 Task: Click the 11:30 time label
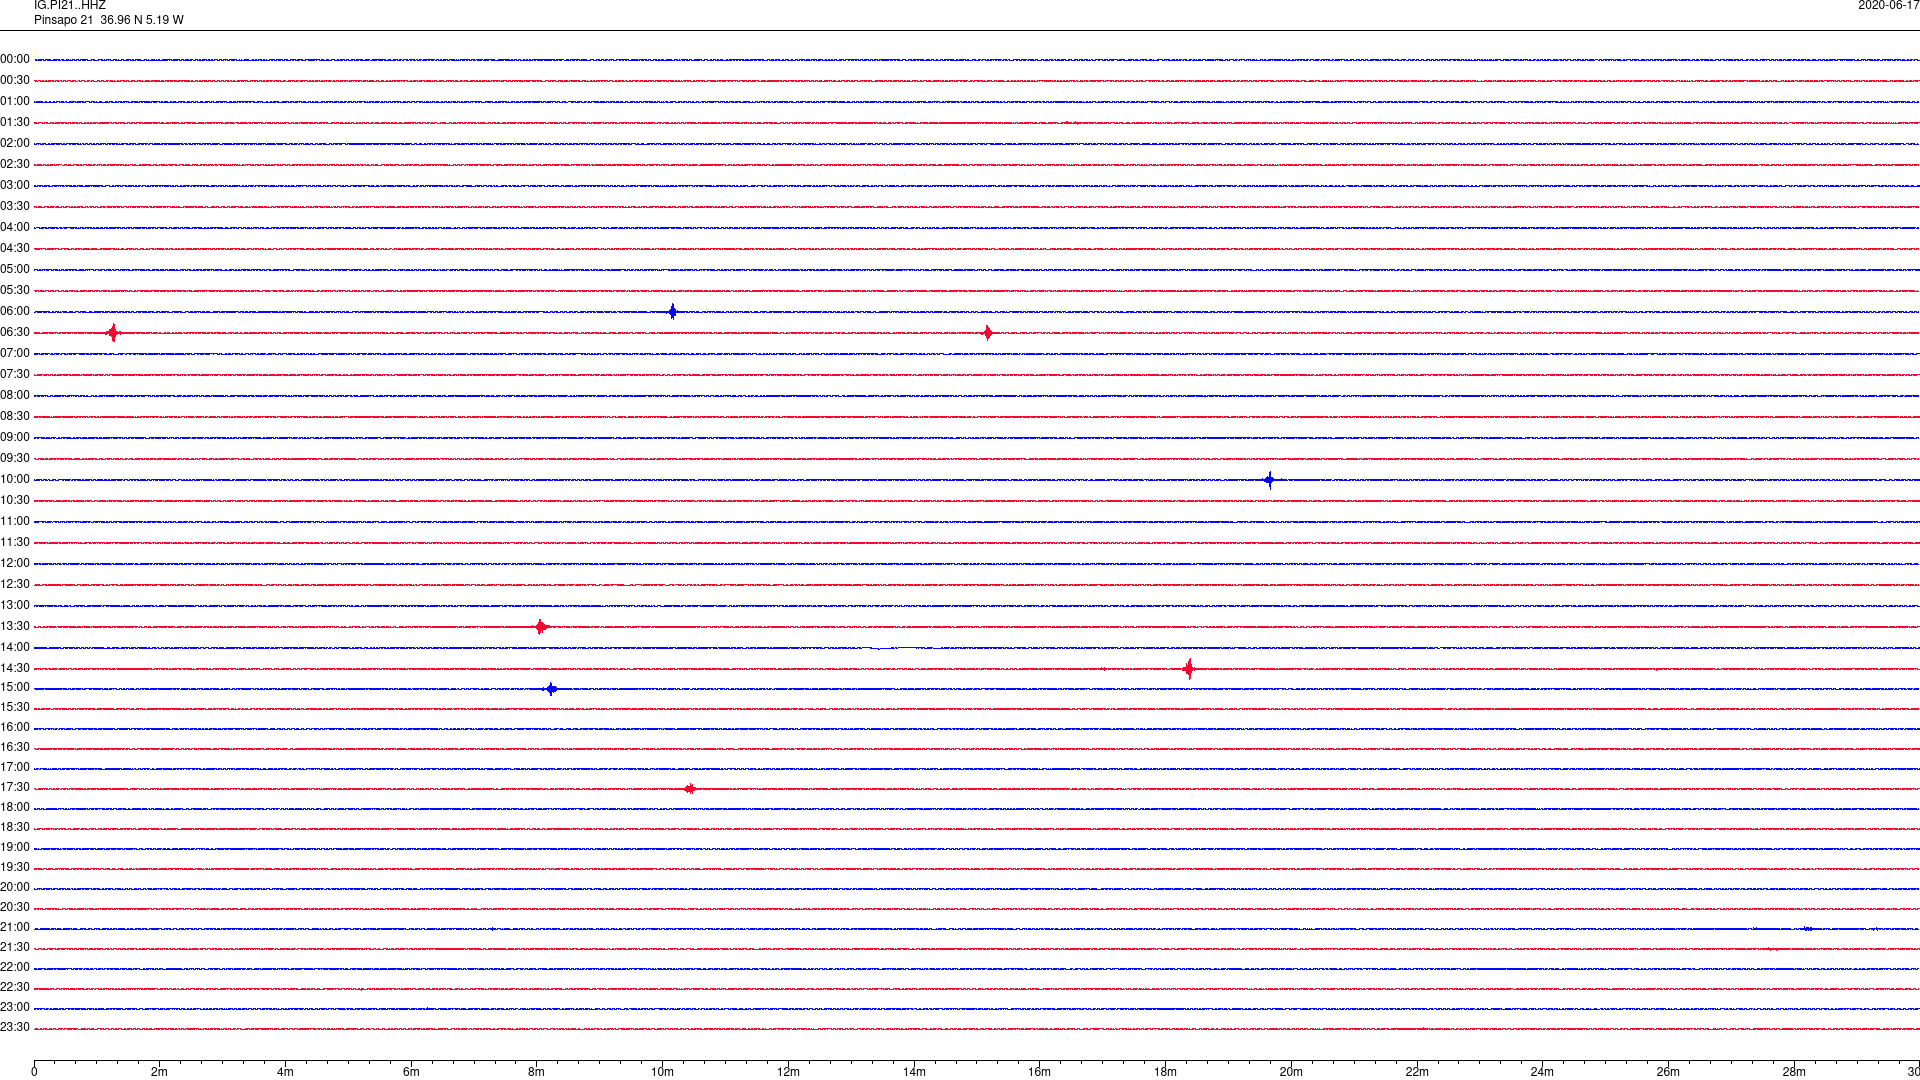tap(15, 542)
